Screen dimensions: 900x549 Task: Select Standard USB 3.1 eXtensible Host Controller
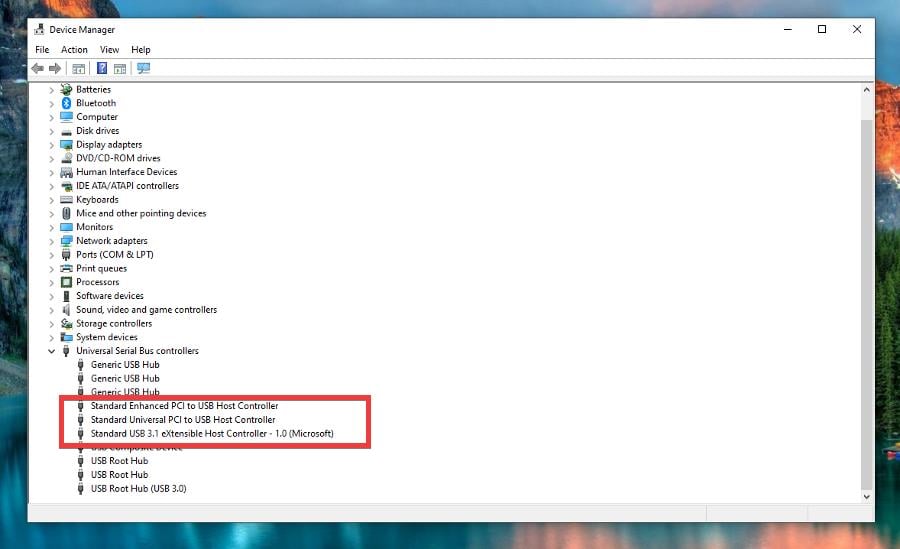212,434
